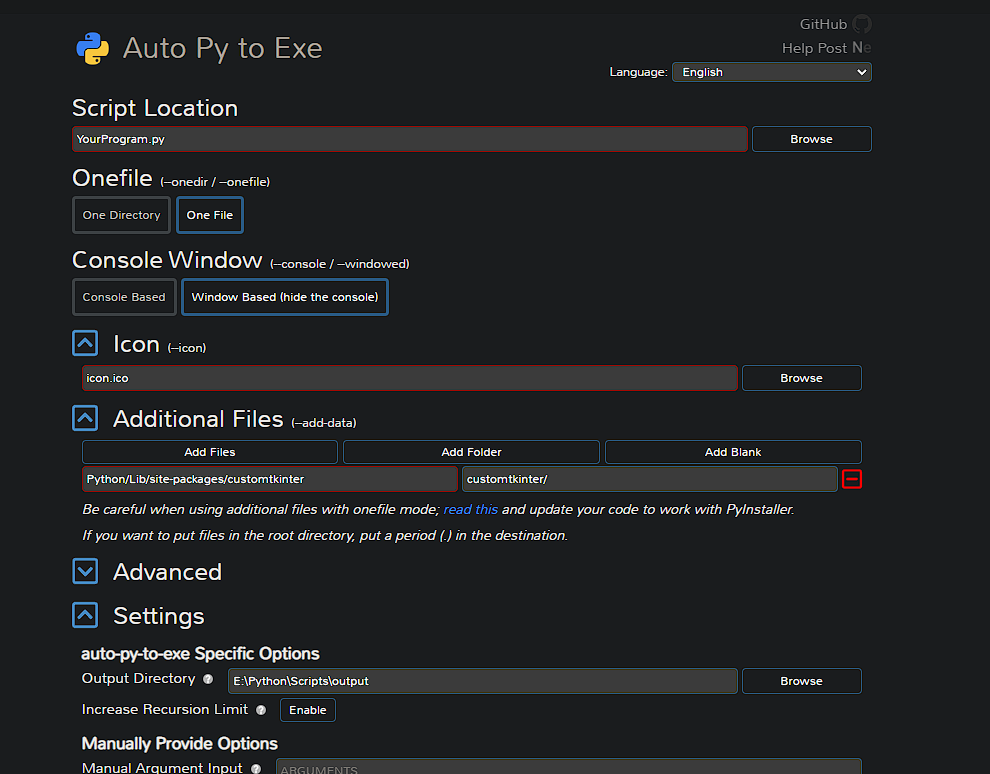Open the GitHub text link
Screen dimensions: 990x774
pyautogui.click(x=823, y=24)
